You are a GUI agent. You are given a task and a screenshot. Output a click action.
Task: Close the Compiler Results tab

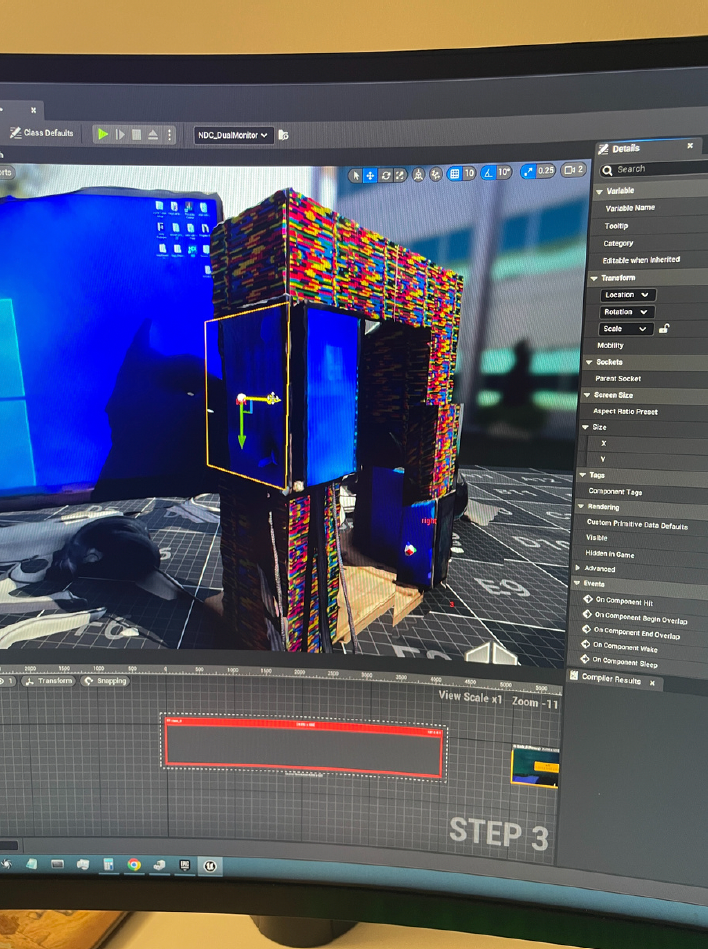(652, 683)
